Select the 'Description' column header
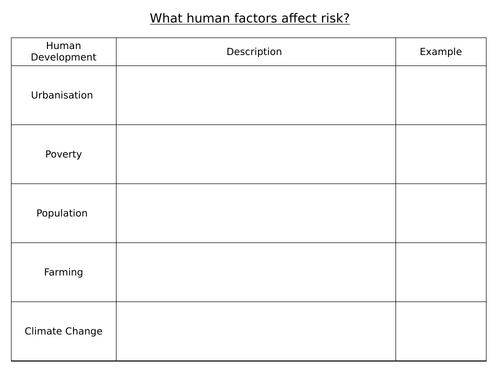Screen dimensions: 500x375 coord(256,51)
